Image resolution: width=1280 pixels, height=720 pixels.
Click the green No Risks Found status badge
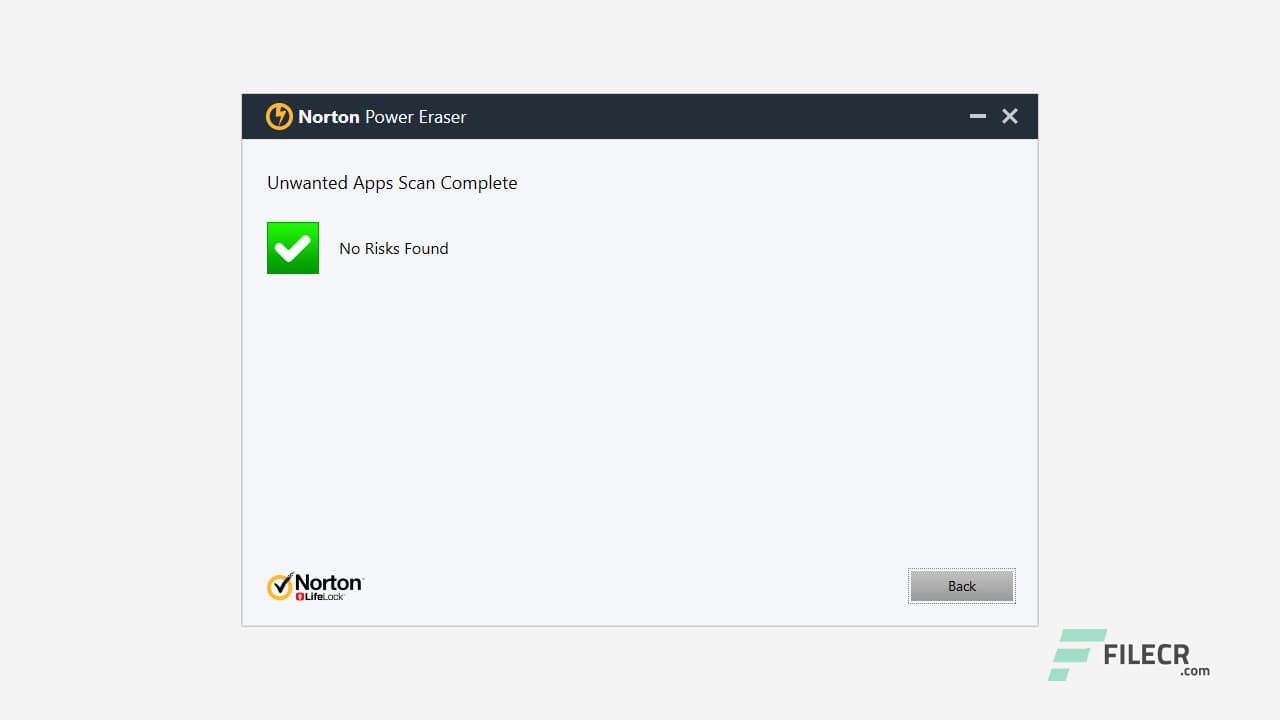point(292,247)
